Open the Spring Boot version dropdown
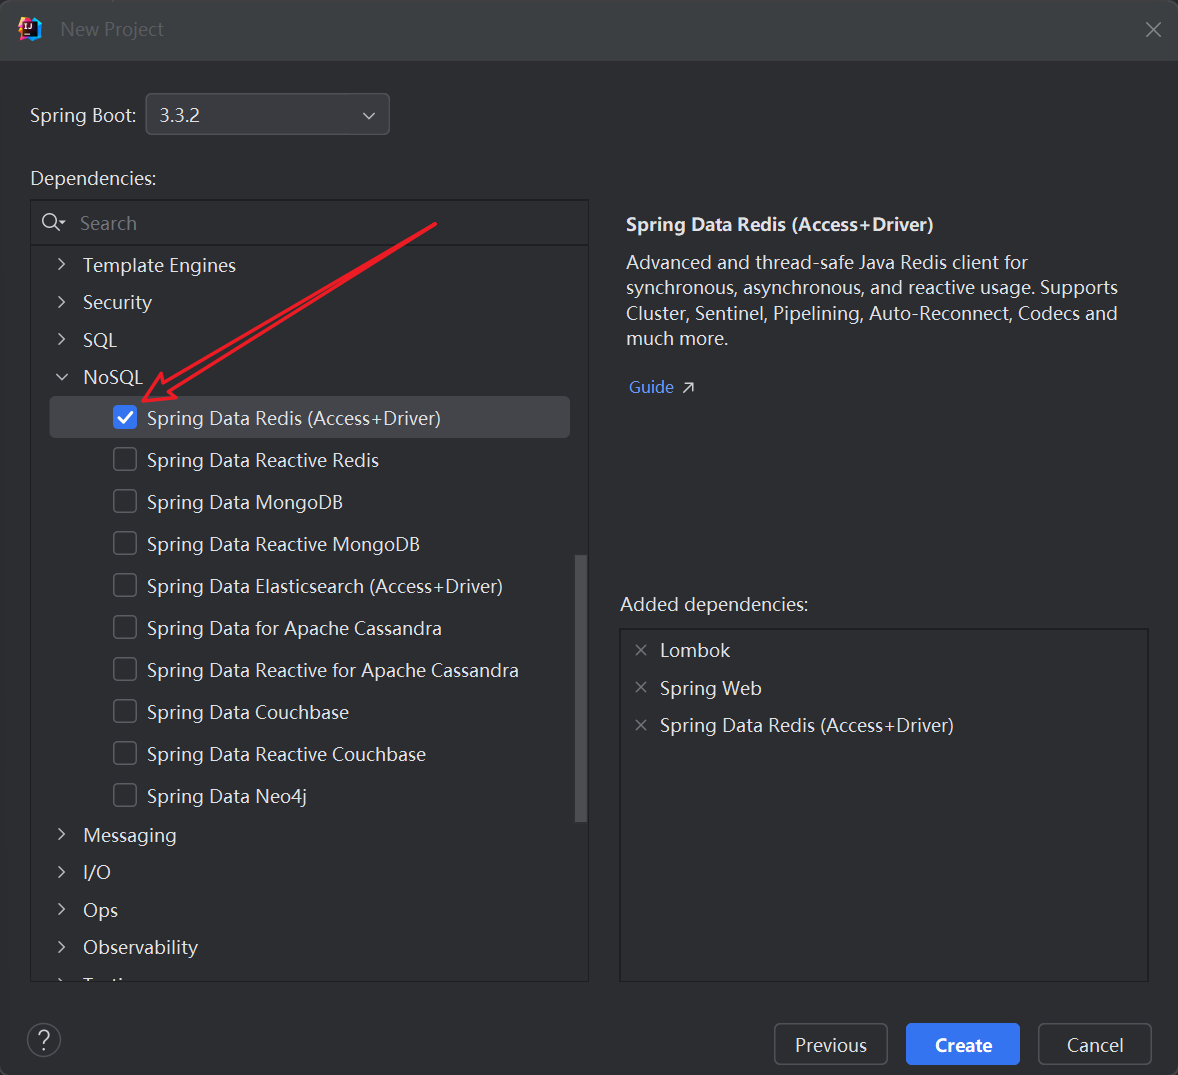The height and width of the screenshot is (1075, 1178). click(267, 114)
